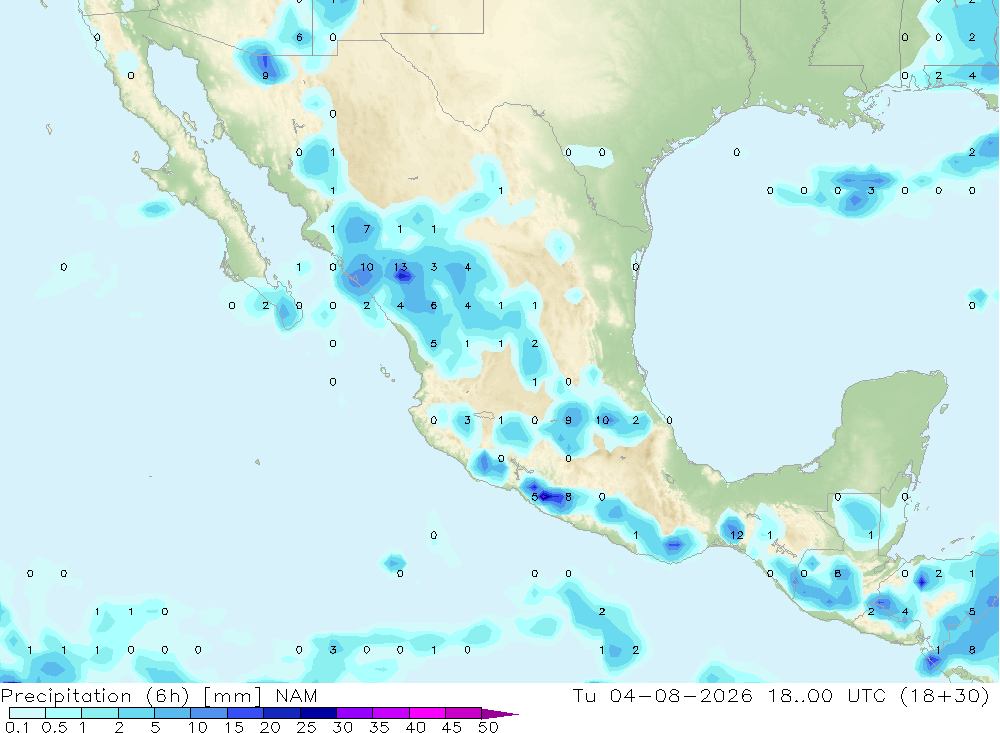Click the '45' legend label
The width and height of the screenshot is (1000, 733).
[452, 727]
